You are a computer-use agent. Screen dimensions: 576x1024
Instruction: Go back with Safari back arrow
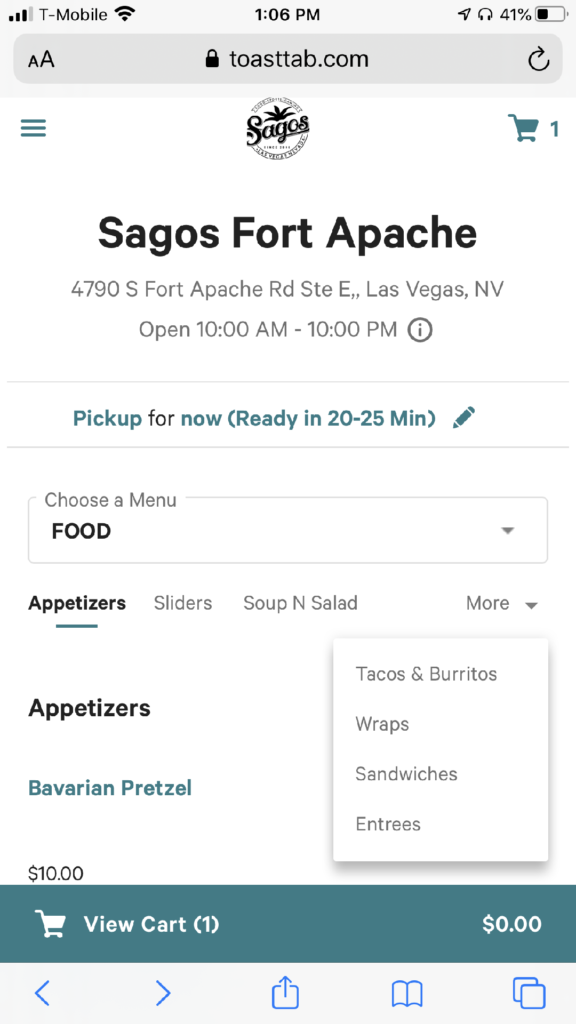click(42, 993)
